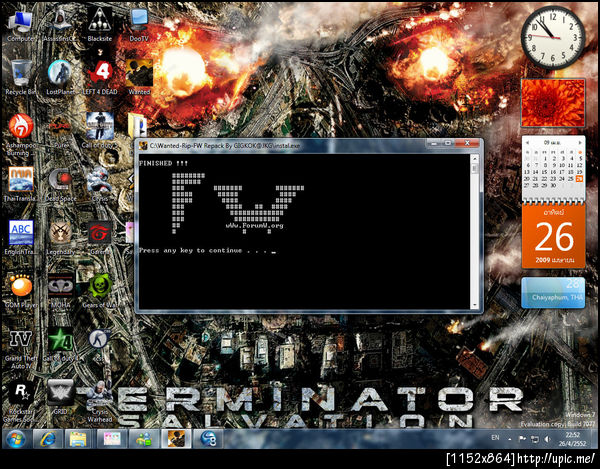Select the Blacksite game shortcut

[99, 26]
